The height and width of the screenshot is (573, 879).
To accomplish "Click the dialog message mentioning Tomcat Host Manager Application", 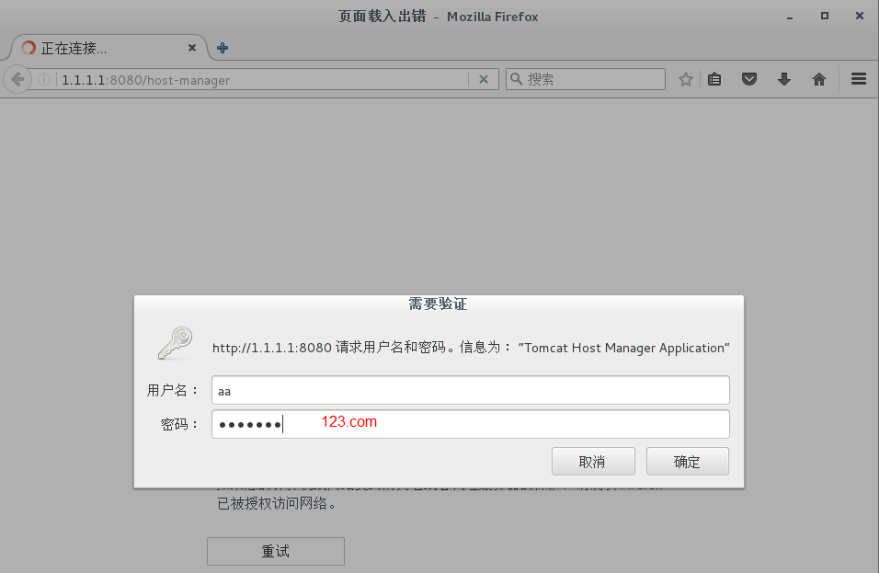I will [x=471, y=348].
